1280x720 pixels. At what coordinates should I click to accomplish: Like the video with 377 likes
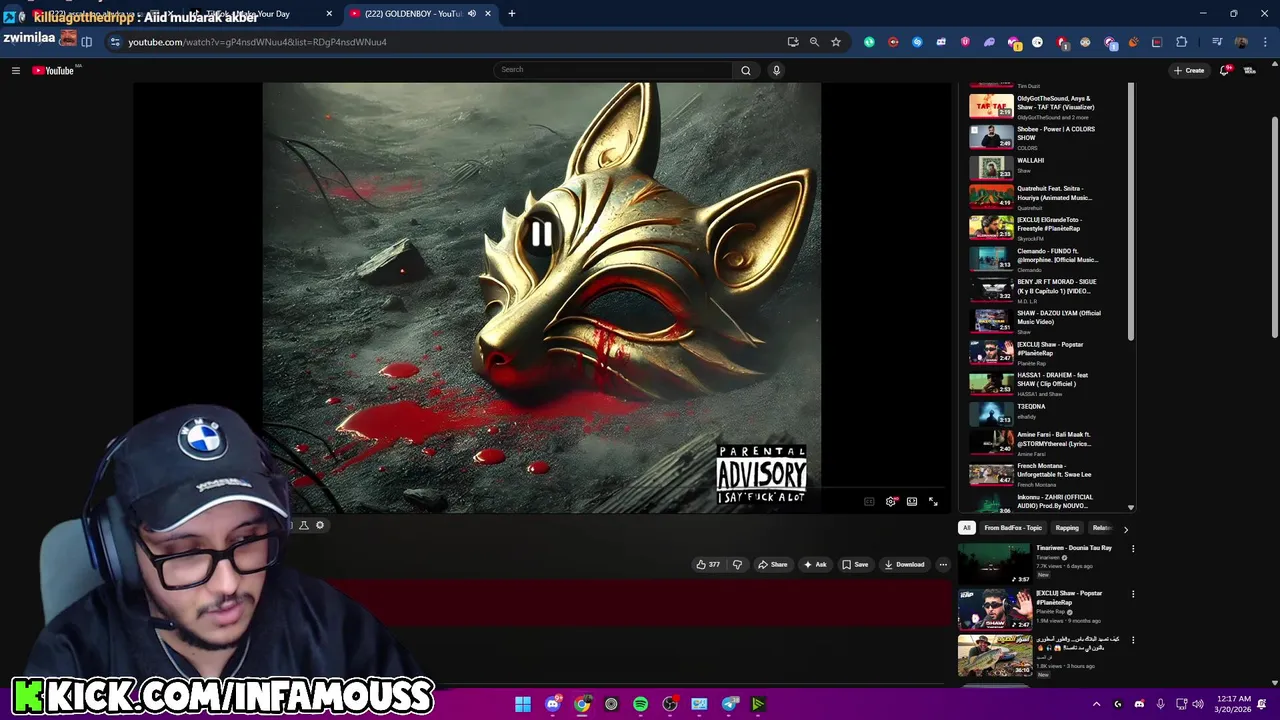tap(709, 564)
